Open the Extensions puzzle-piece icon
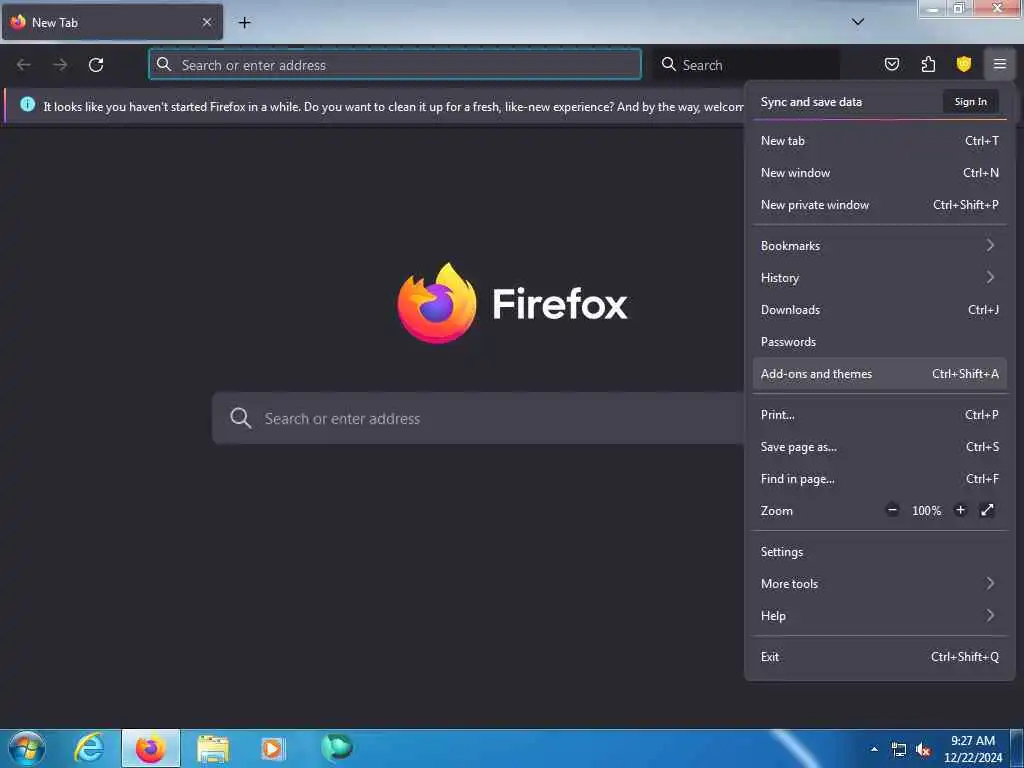Screen dimensions: 1024x768 click(928, 64)
